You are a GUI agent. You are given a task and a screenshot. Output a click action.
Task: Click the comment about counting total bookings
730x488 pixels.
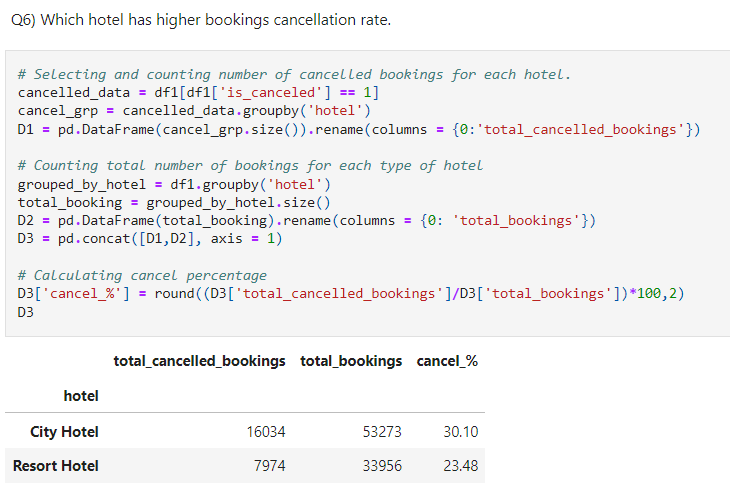[x=250, y=165]
